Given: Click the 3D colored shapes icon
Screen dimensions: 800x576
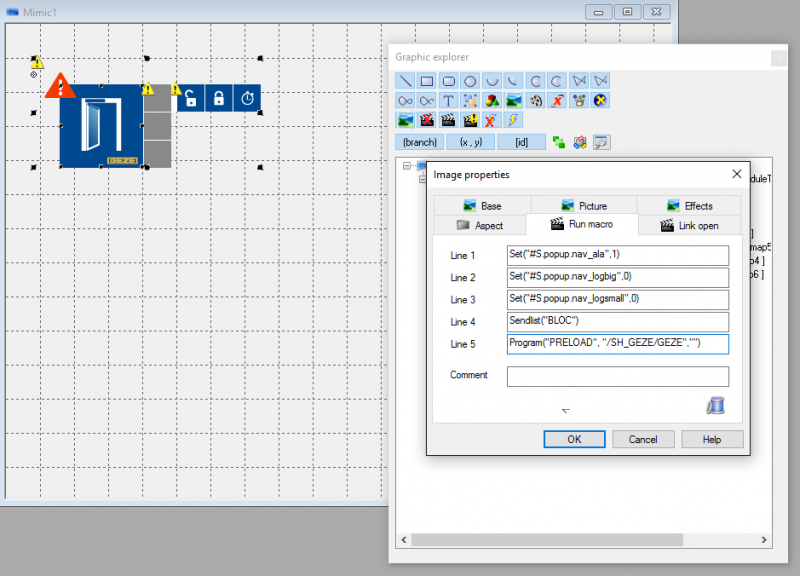Looking at the screenshot, I should pyautogui.click(x=492, y=101).
